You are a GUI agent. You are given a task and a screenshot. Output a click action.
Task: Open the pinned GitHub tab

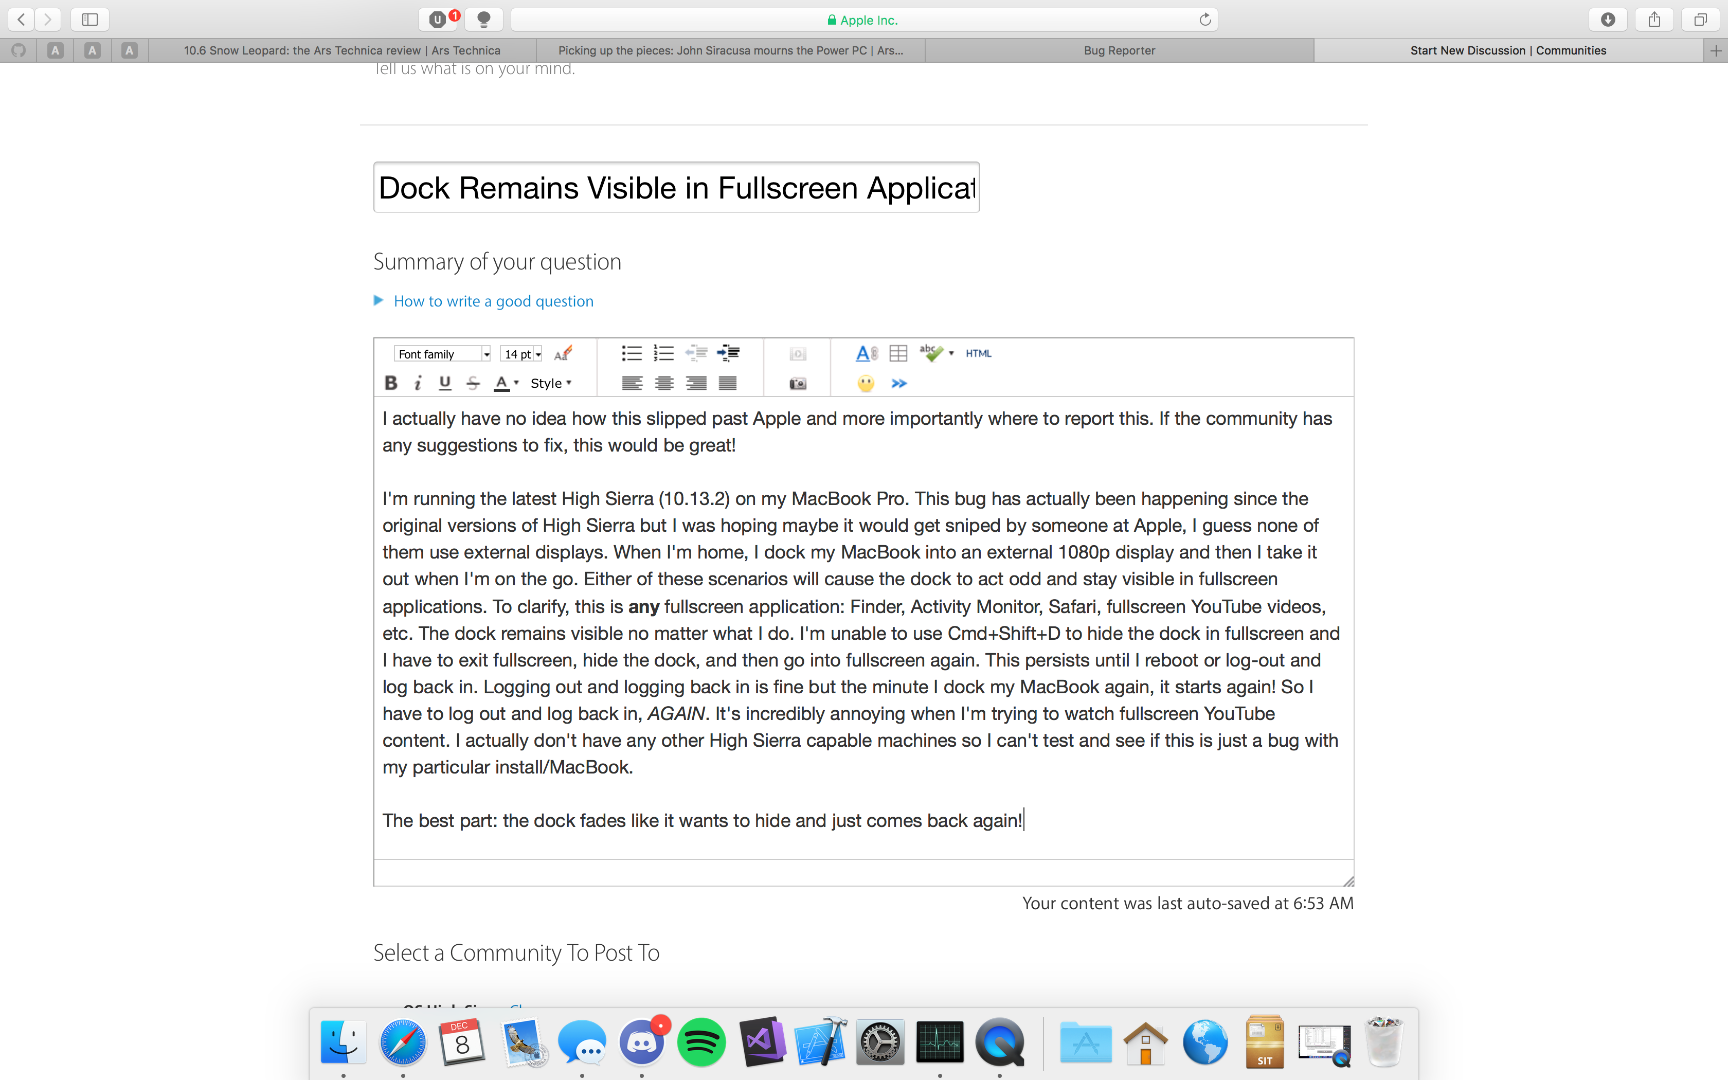coord(18,50)
